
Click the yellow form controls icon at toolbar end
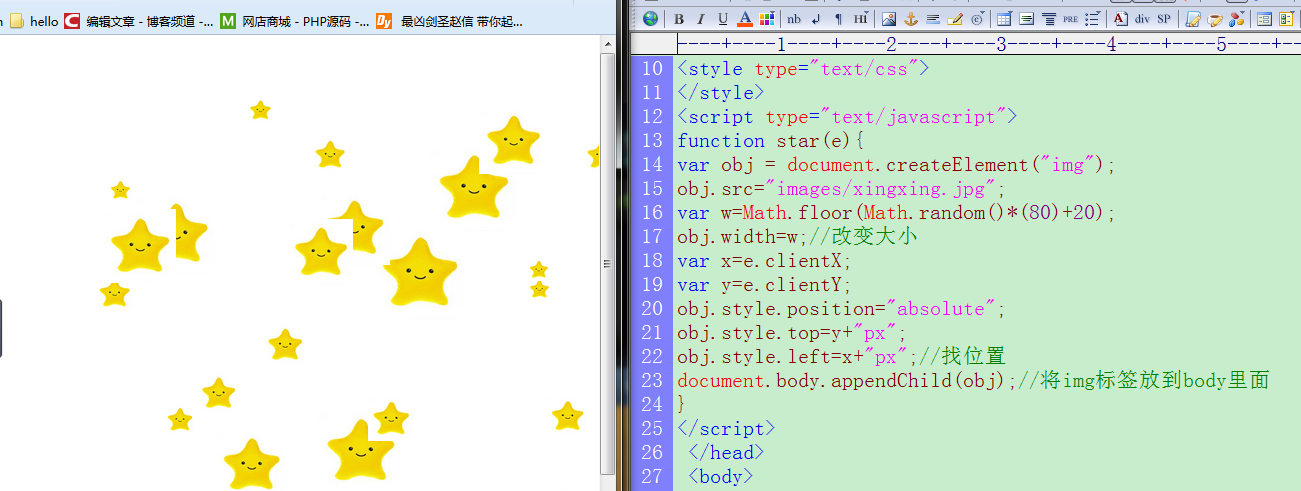tap(1286, 18)
